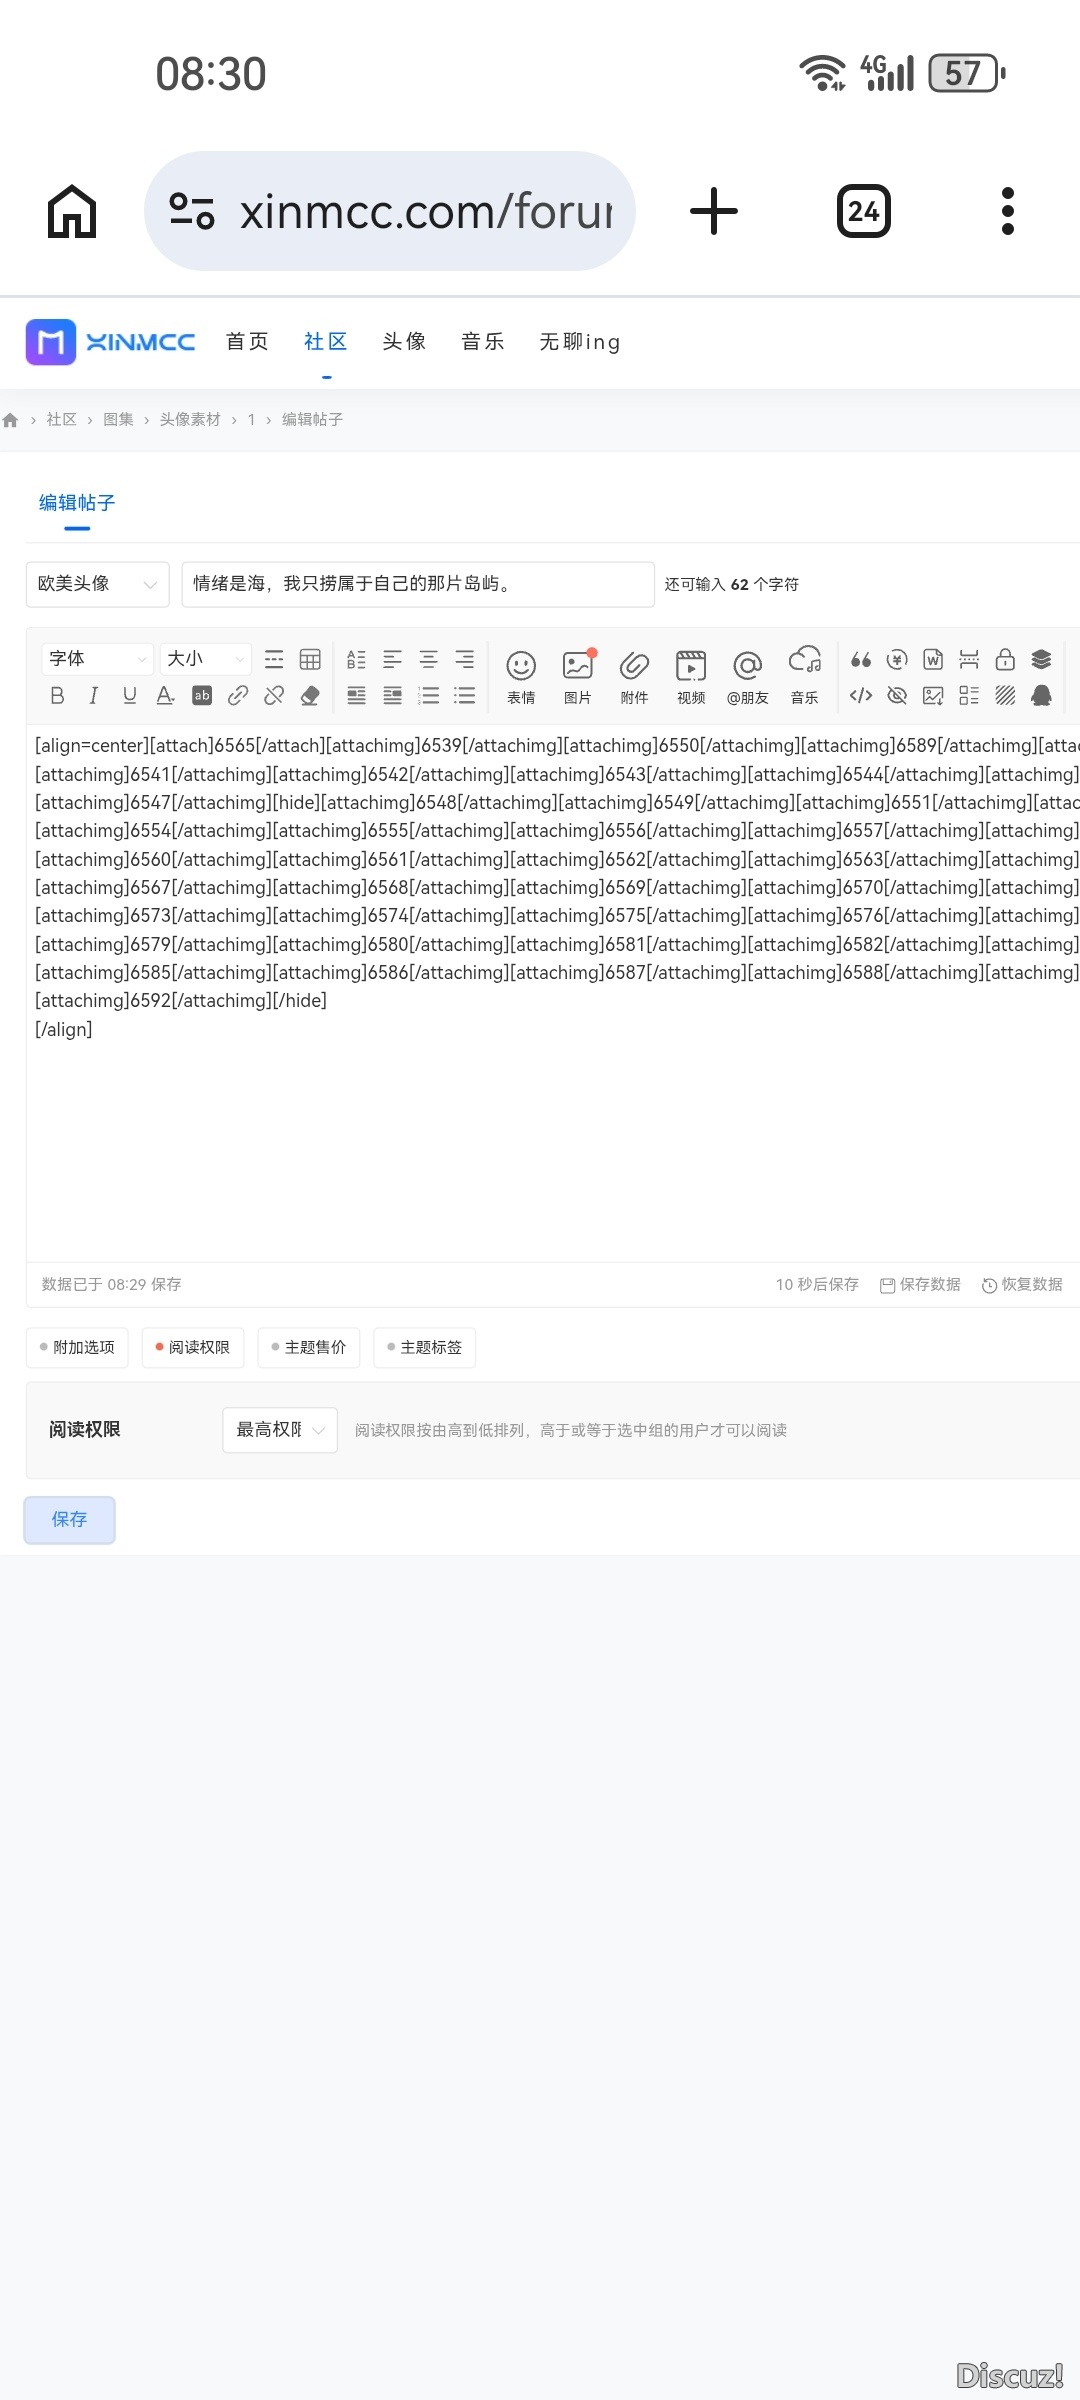This screenshot has width=1080, height=2400.
Task: Insert a code block
Action: pos(861,695)
